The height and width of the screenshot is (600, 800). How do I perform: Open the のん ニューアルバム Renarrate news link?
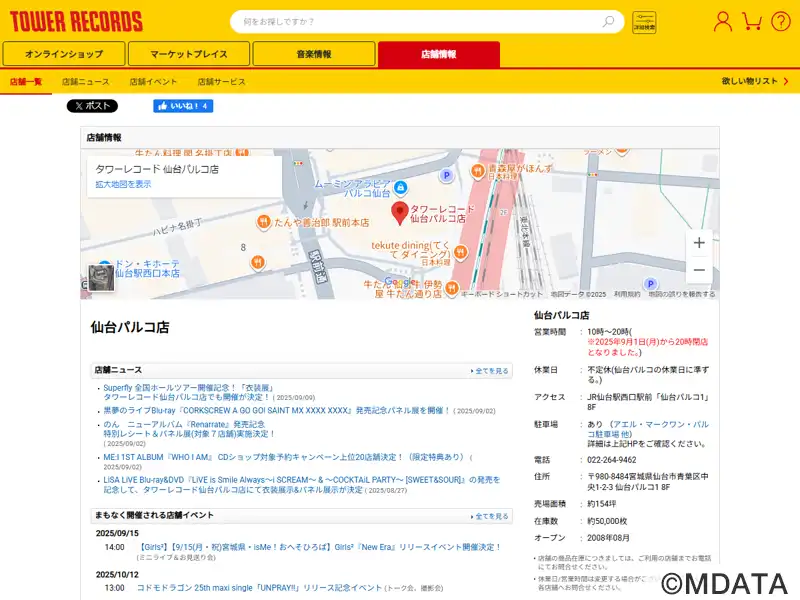pyautogui.click(x=189, y=429)
